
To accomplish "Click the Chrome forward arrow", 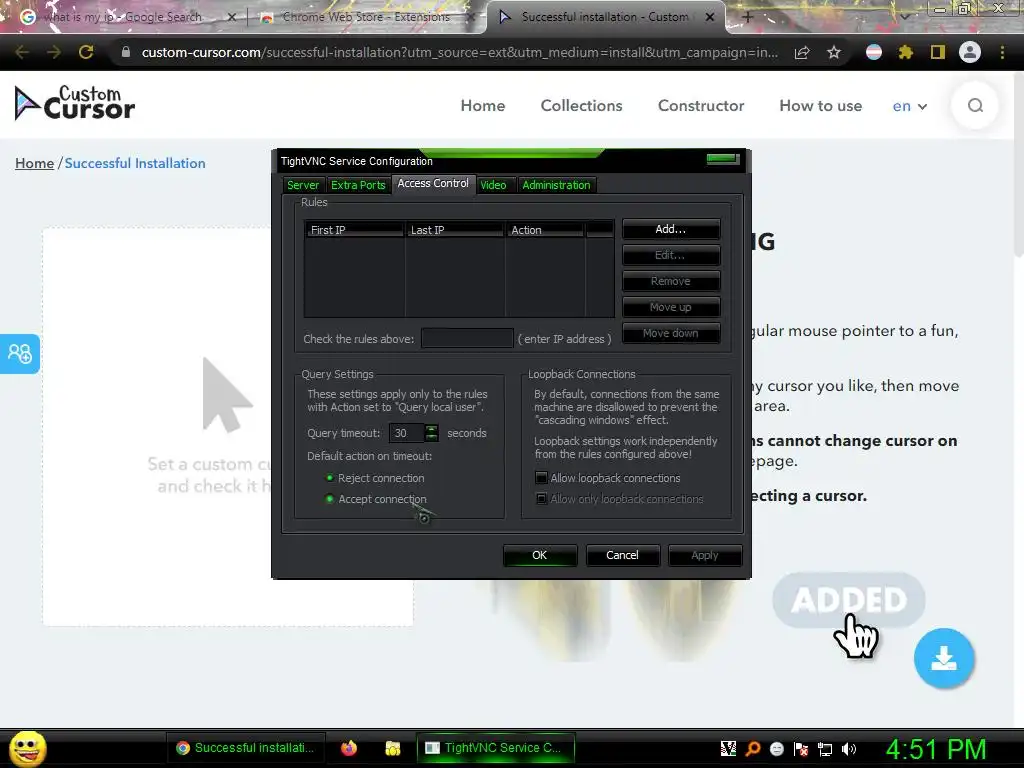I will pos(54,52).
